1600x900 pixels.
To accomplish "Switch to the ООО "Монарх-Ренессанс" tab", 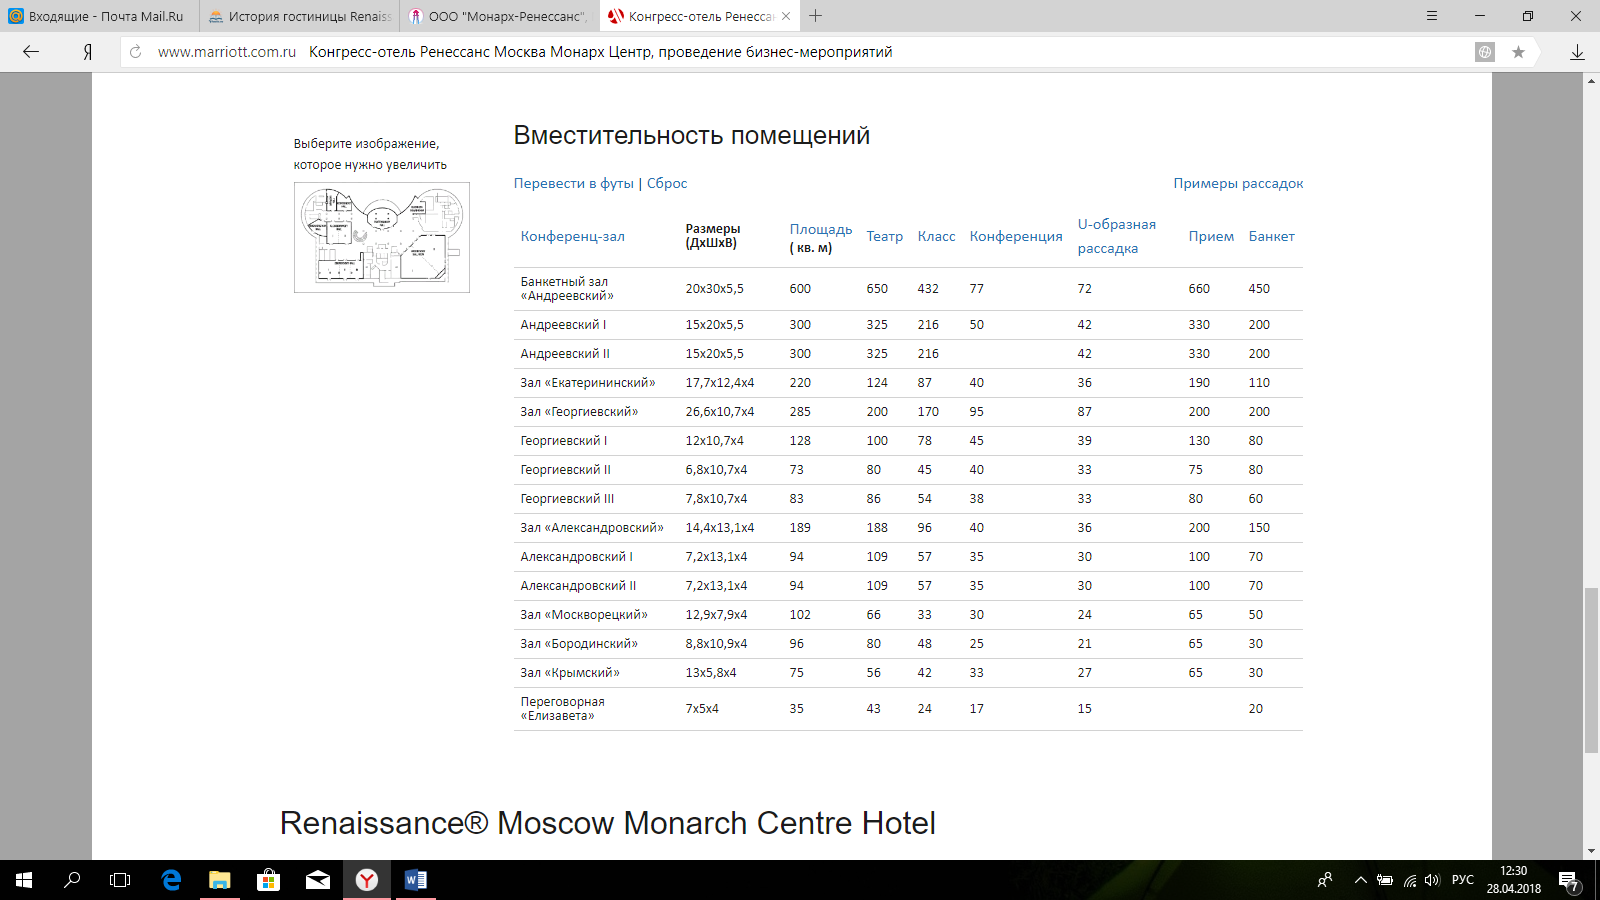I will click(x=500, y=16).
